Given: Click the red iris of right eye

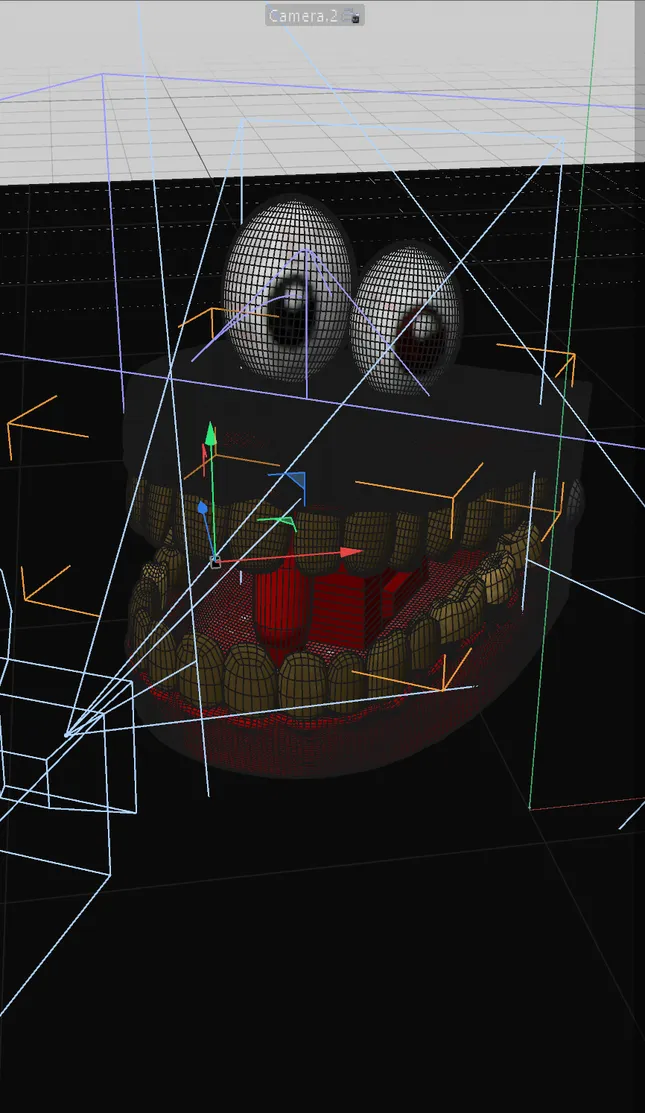Looking at the screenshot, I should pyautogui.click(x=419, y=339).
